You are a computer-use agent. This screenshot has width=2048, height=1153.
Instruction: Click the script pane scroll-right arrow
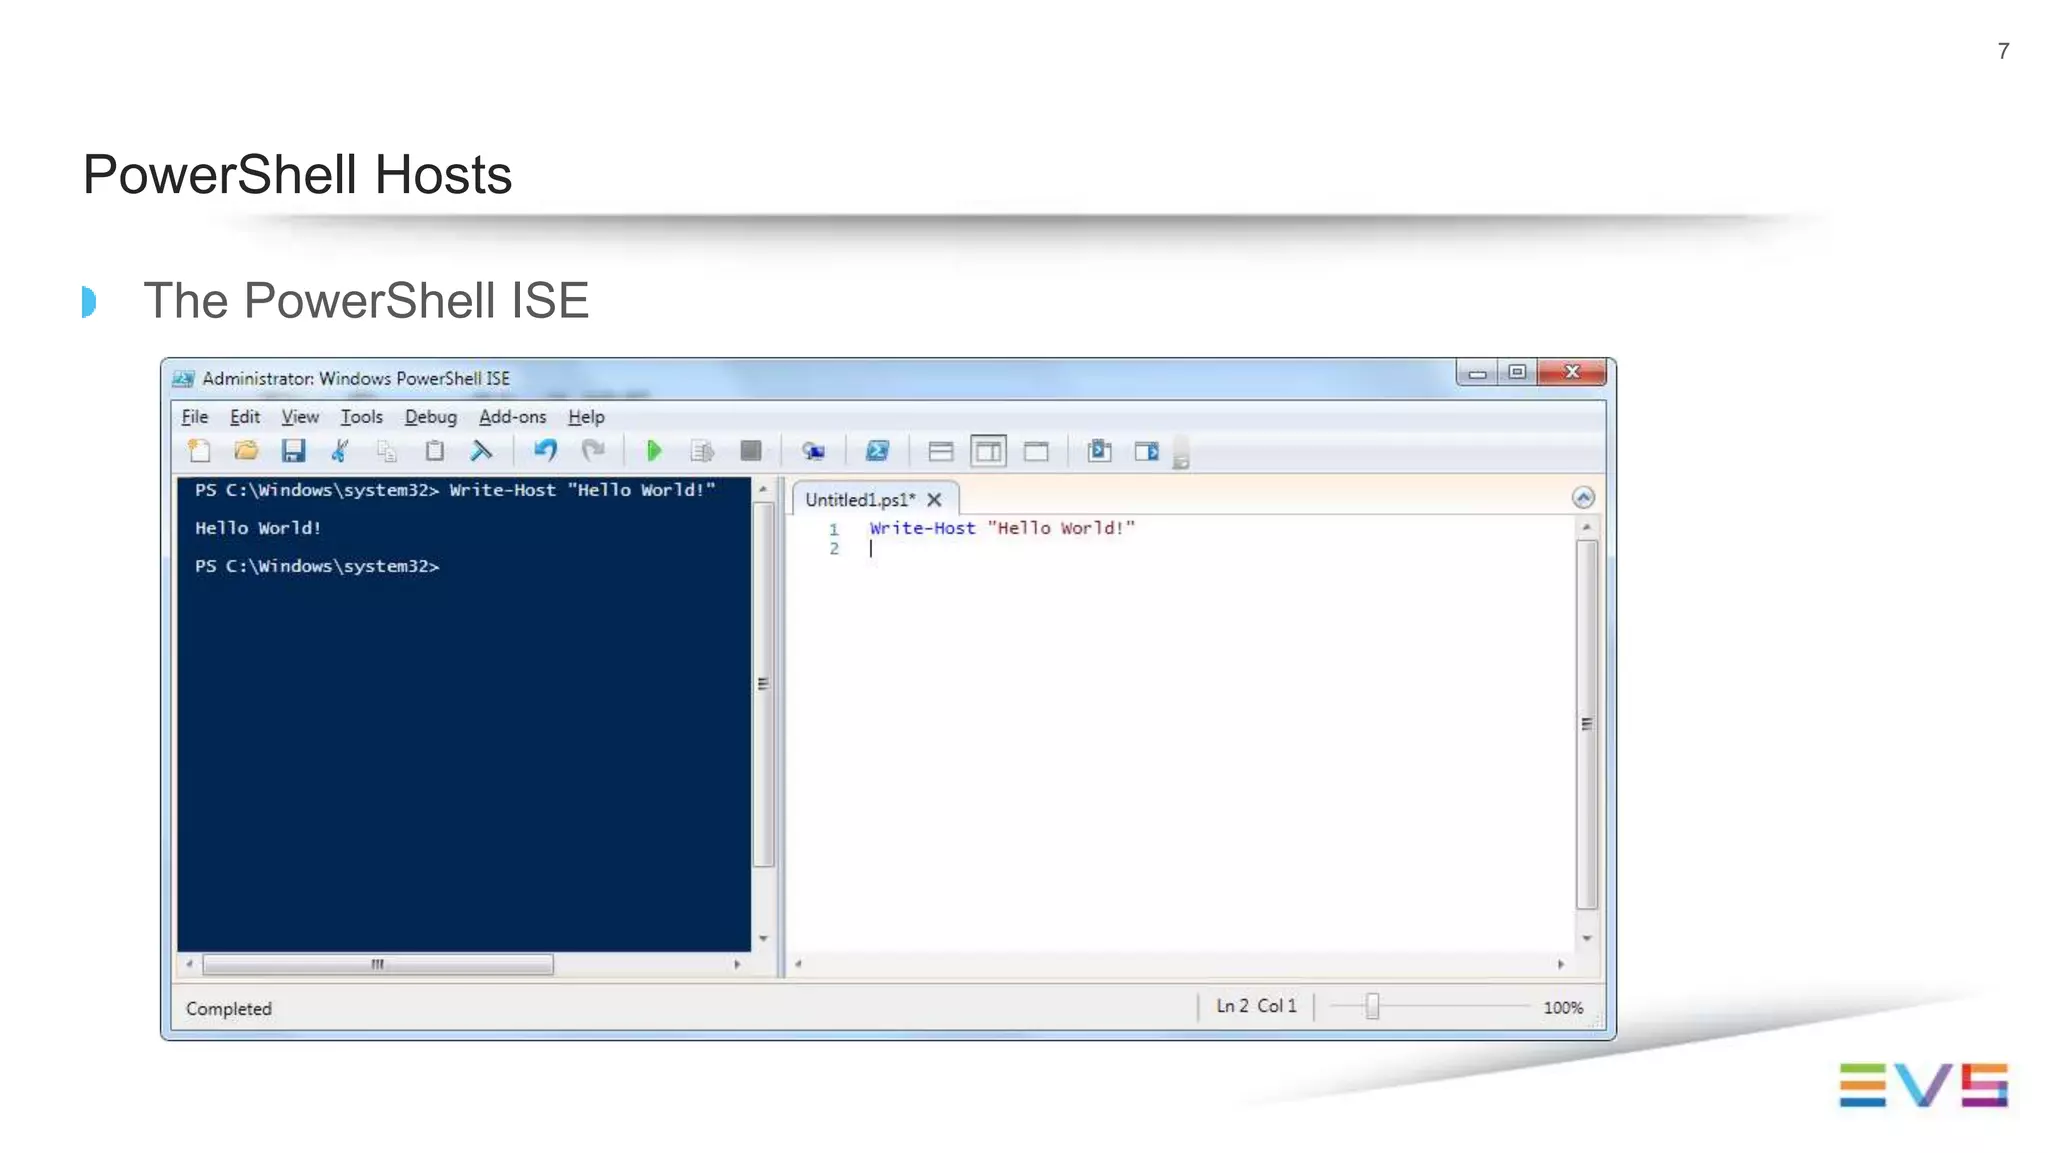pyautogui.click(x=1561, y=965)
